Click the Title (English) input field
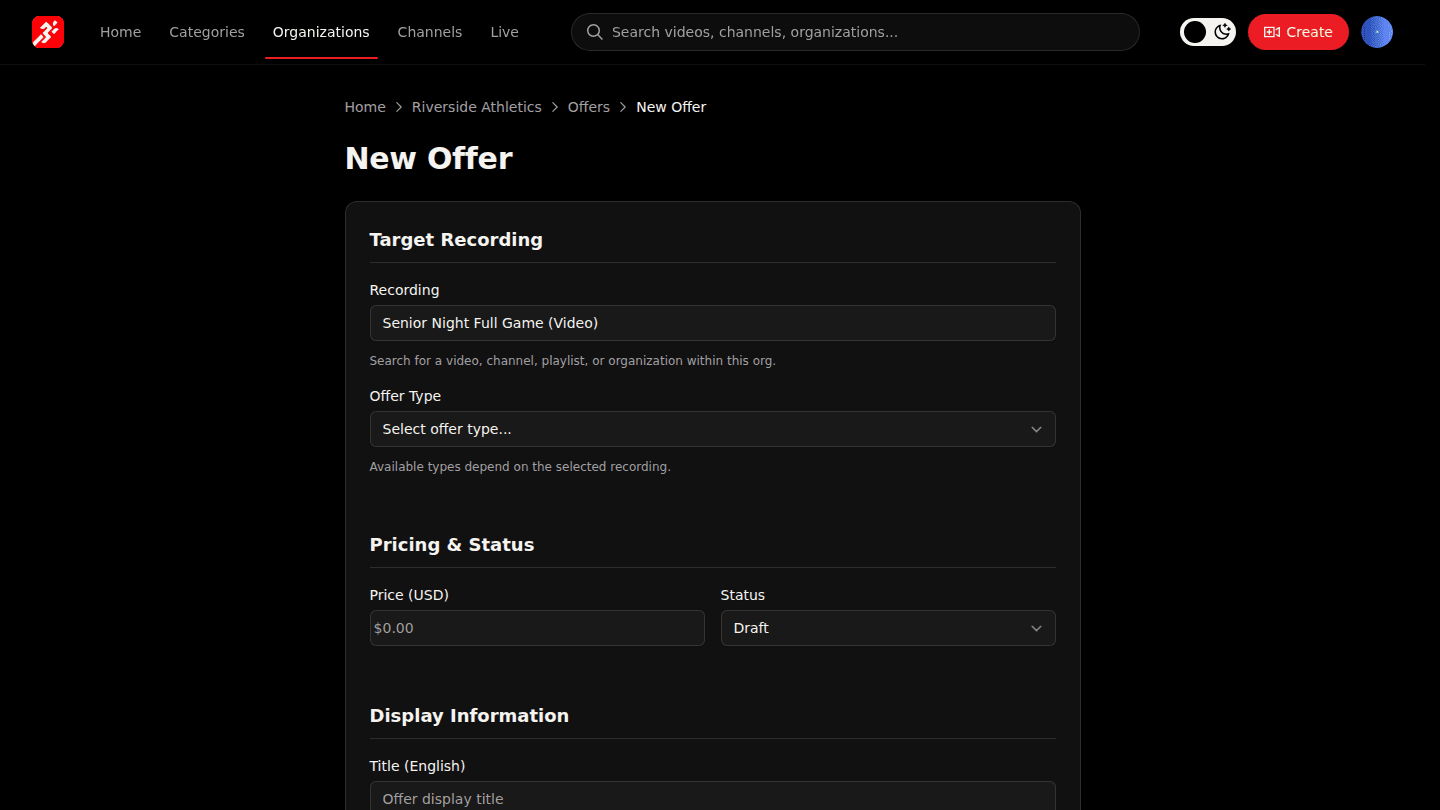The height and width of the screenshot is (810, 1440). [x=712, y=797]
